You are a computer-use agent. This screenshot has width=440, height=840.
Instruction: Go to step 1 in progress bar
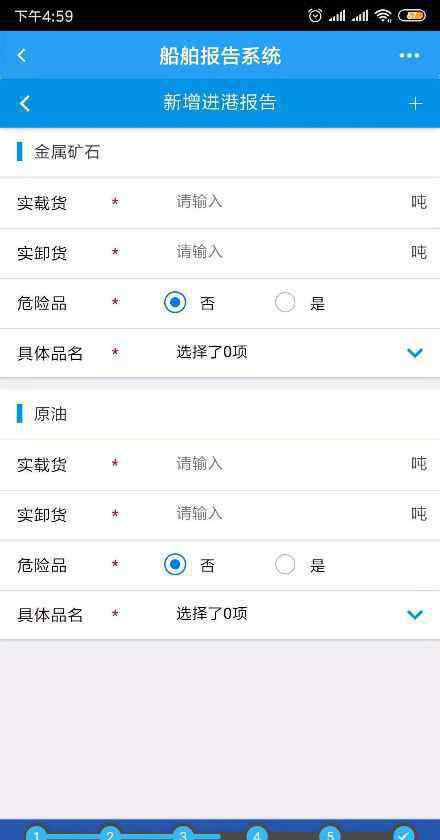tap(36, 834)
